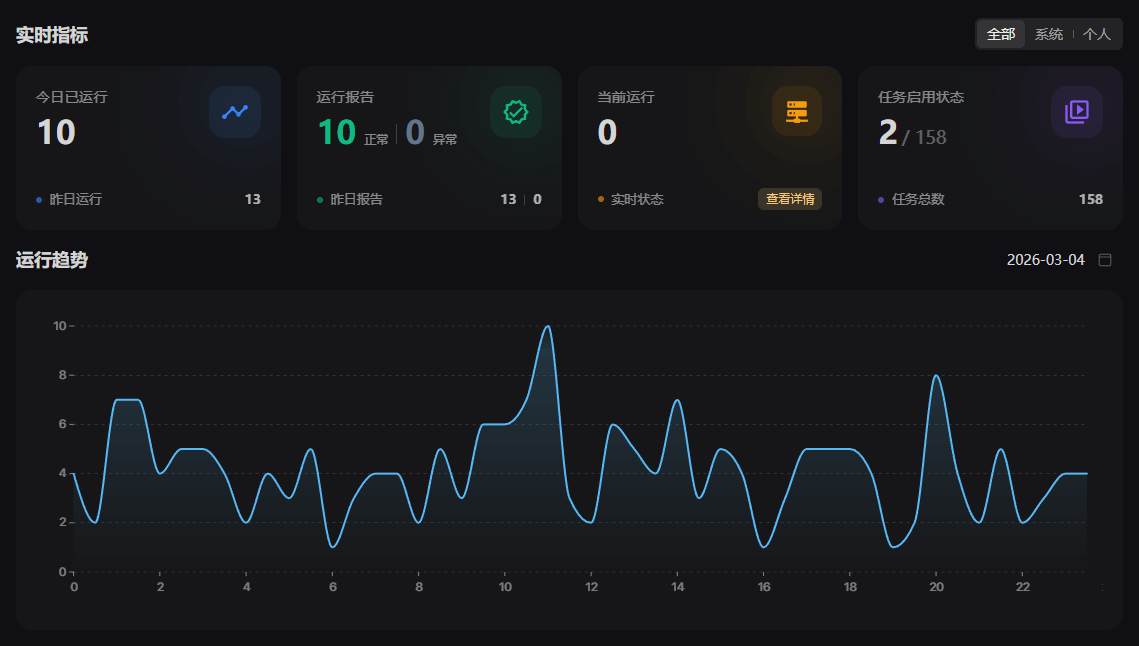The image size is (1139, 646).
Task: Click the 今日已运行 count of 10
Action: tap(56, 132)
